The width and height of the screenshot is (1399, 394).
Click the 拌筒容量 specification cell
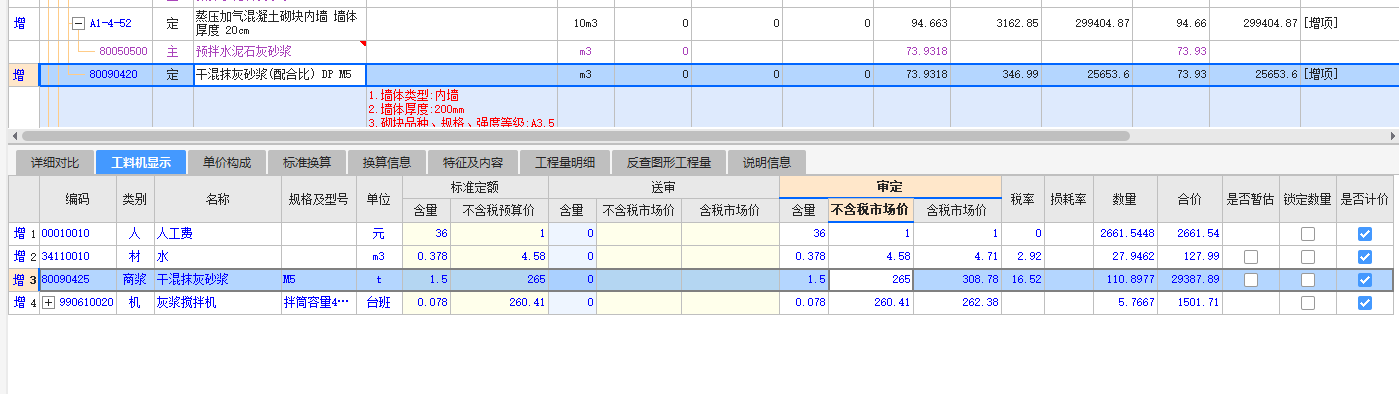click(319, 302)
